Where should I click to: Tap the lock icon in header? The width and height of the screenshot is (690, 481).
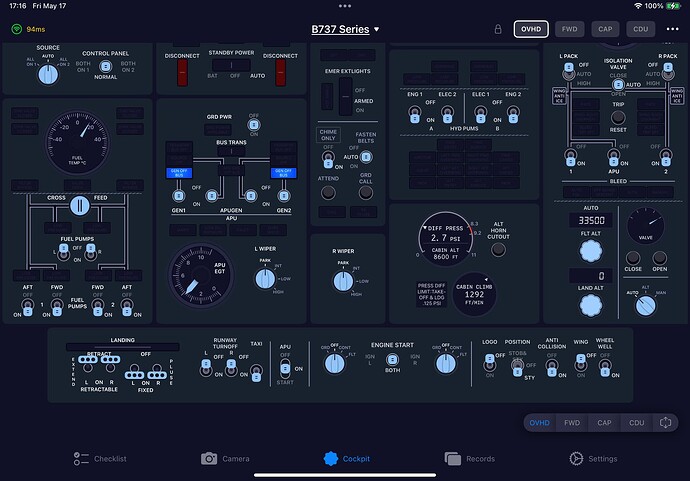click(498, 29)
